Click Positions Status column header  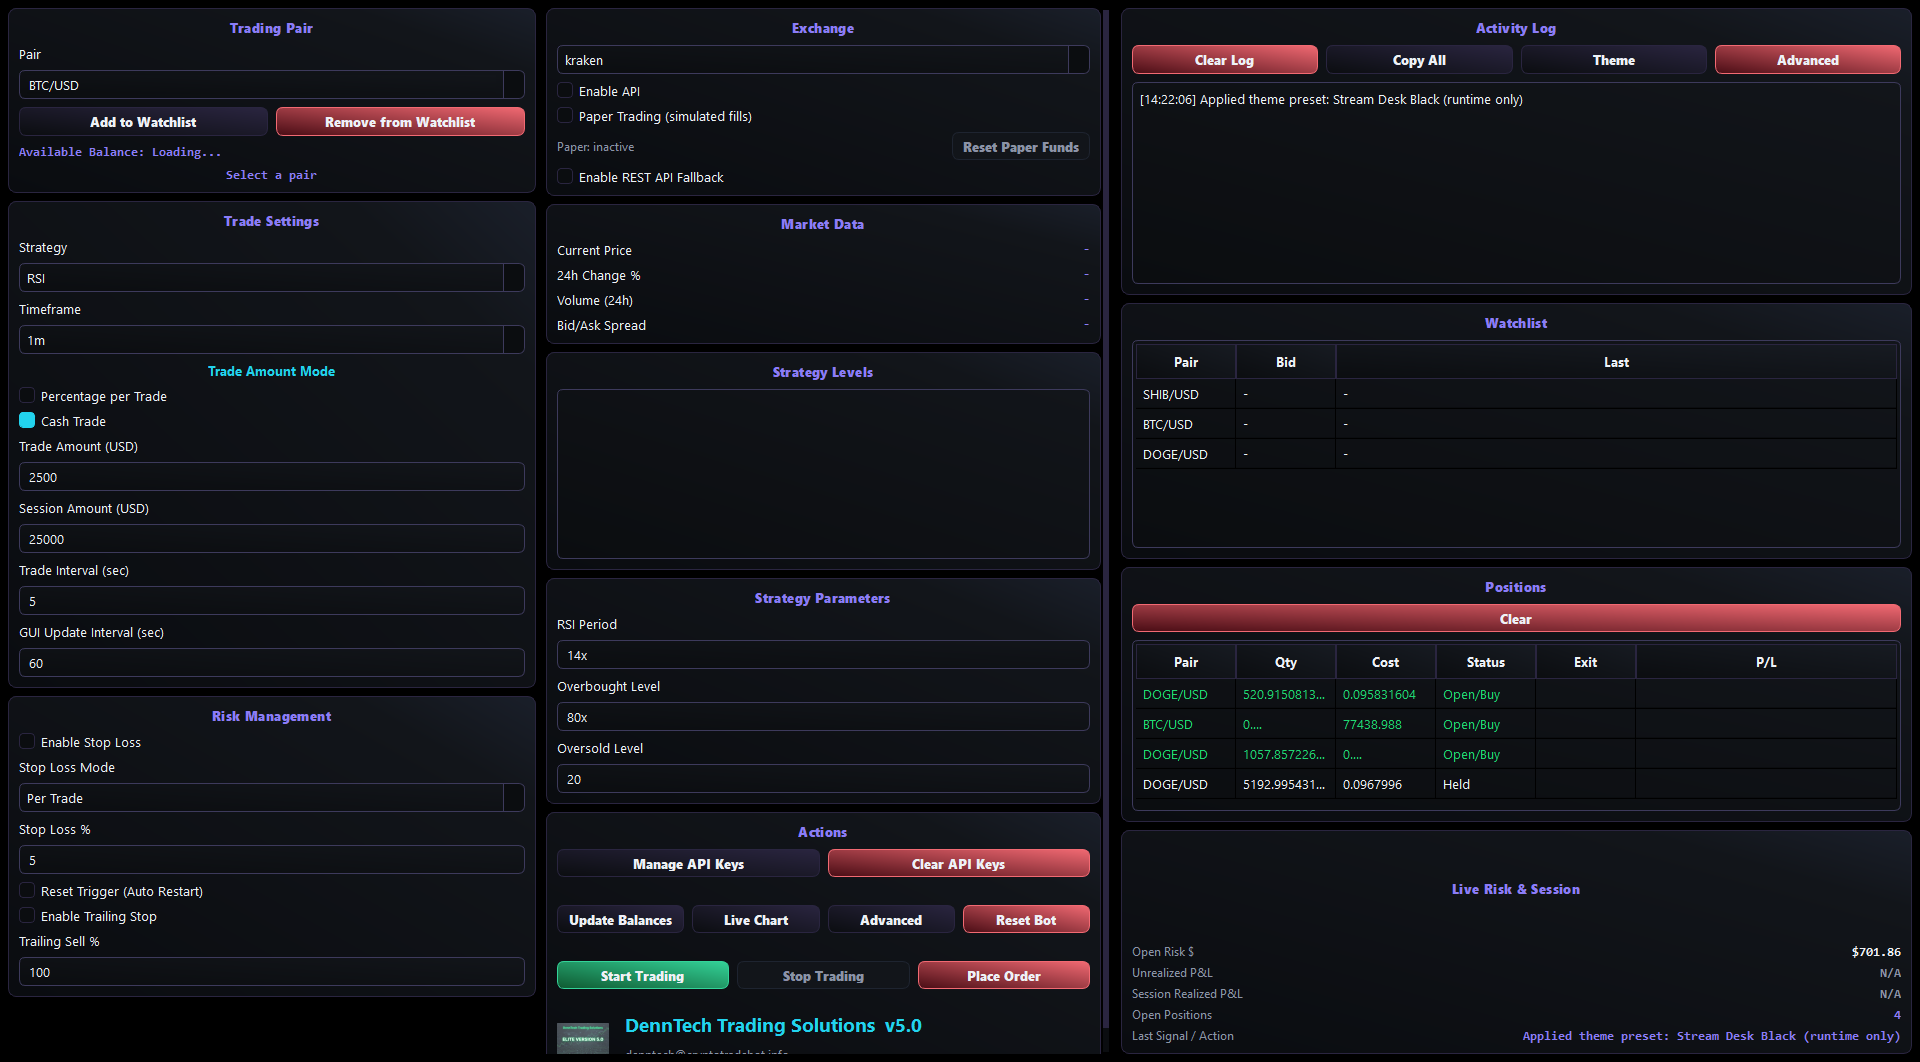click(x=1486, y=662)
